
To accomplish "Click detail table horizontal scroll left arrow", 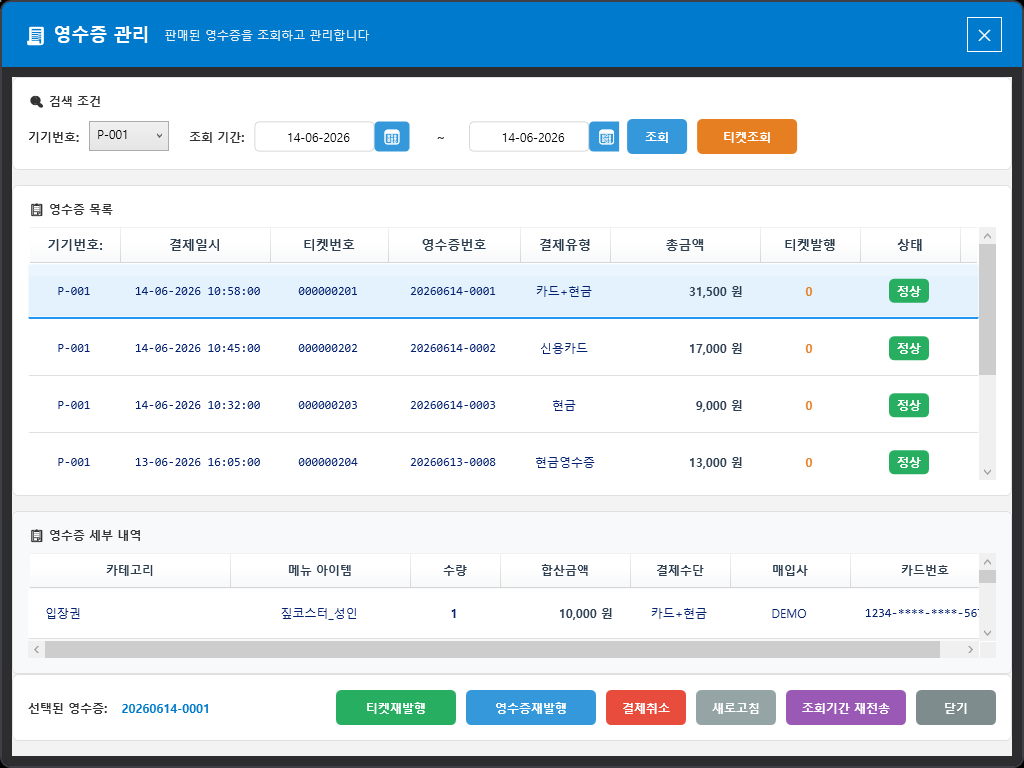I will 37,649.
